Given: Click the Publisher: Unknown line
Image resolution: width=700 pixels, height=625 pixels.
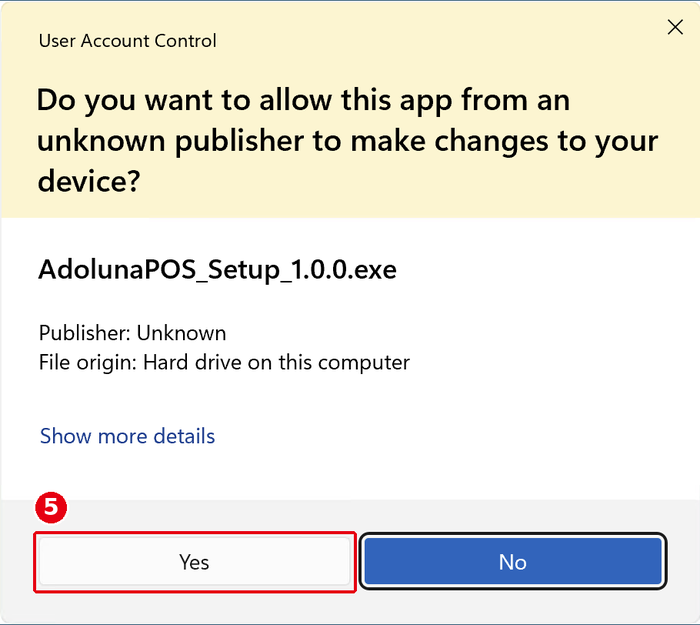Looking at the screenshot, I should [x=132, y=333].
